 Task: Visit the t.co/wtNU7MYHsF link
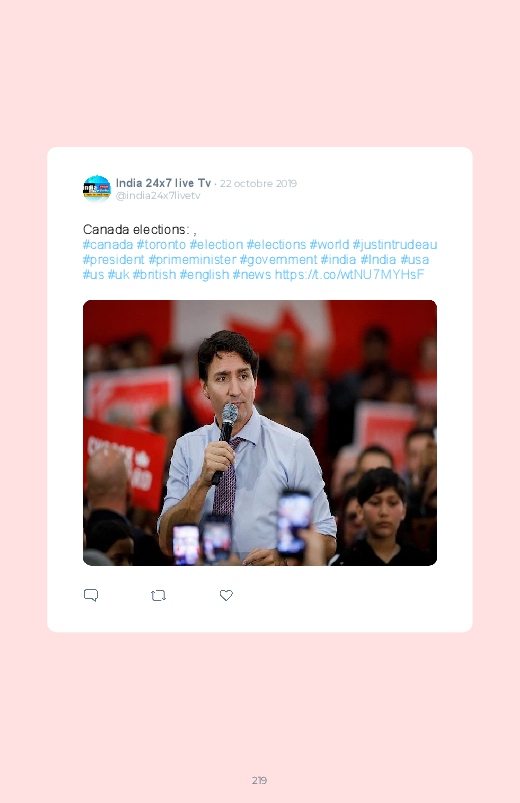pyautogui.click(x=349, y=274)
